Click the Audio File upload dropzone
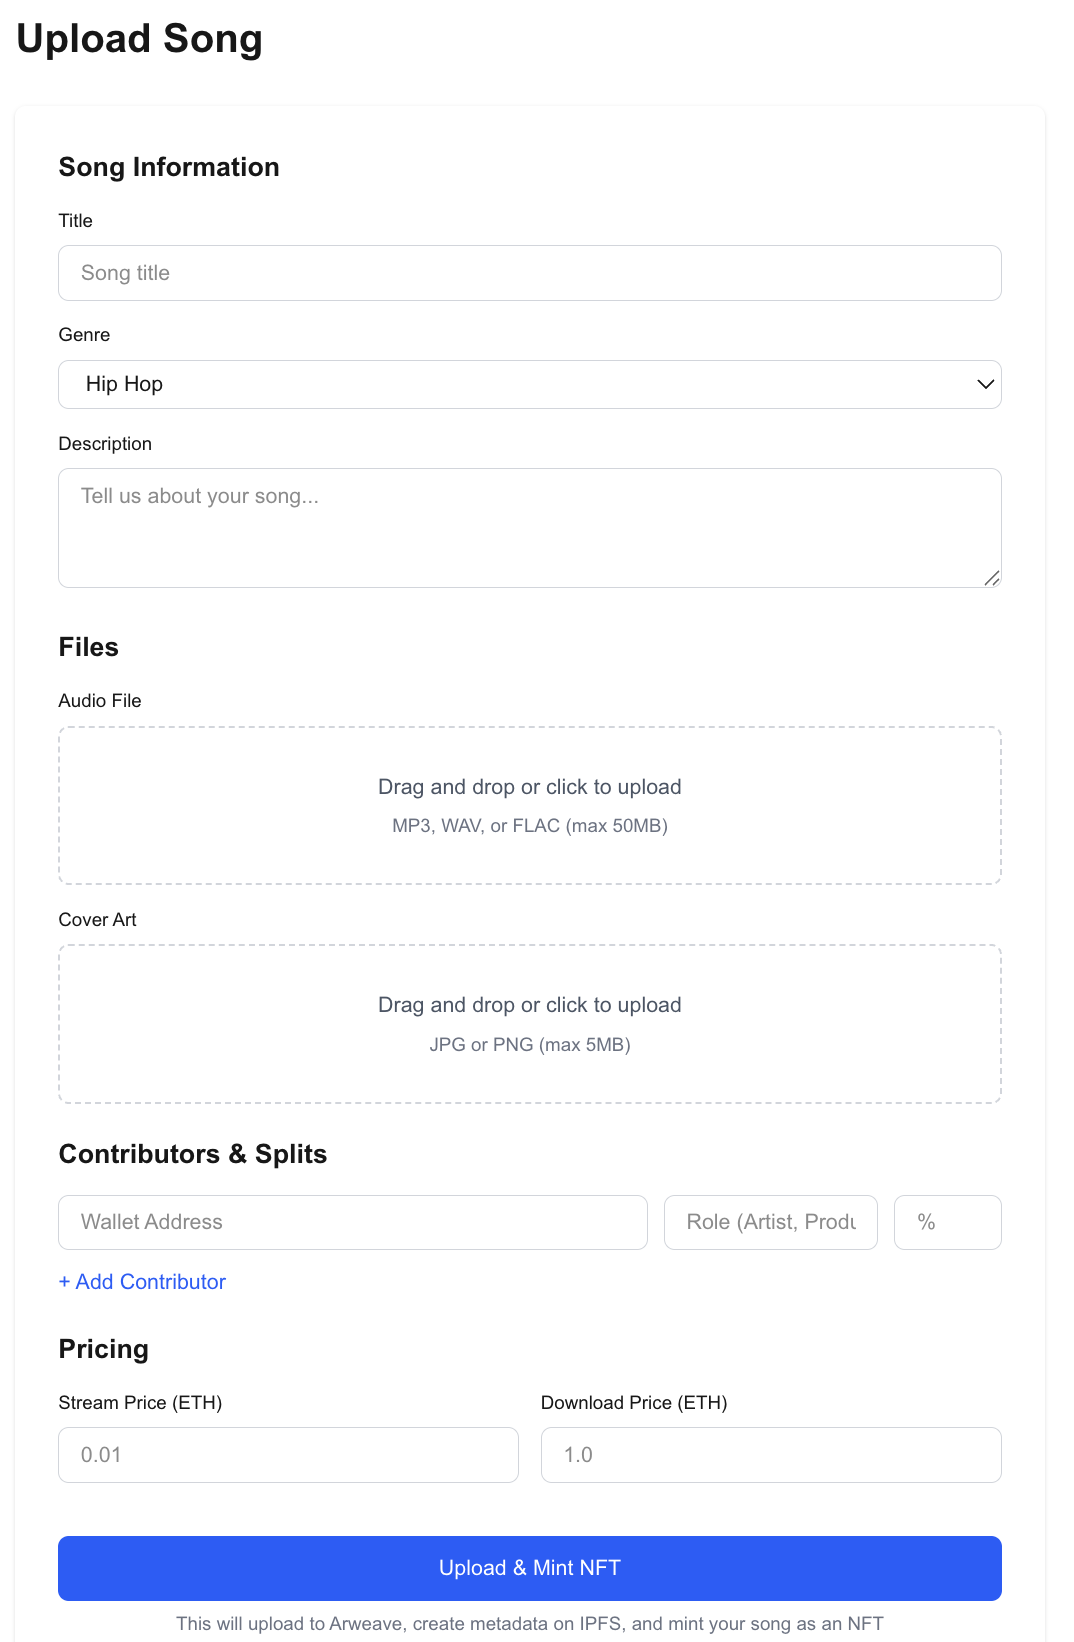The image size is (1074, 1642). (x=529, y=805)
